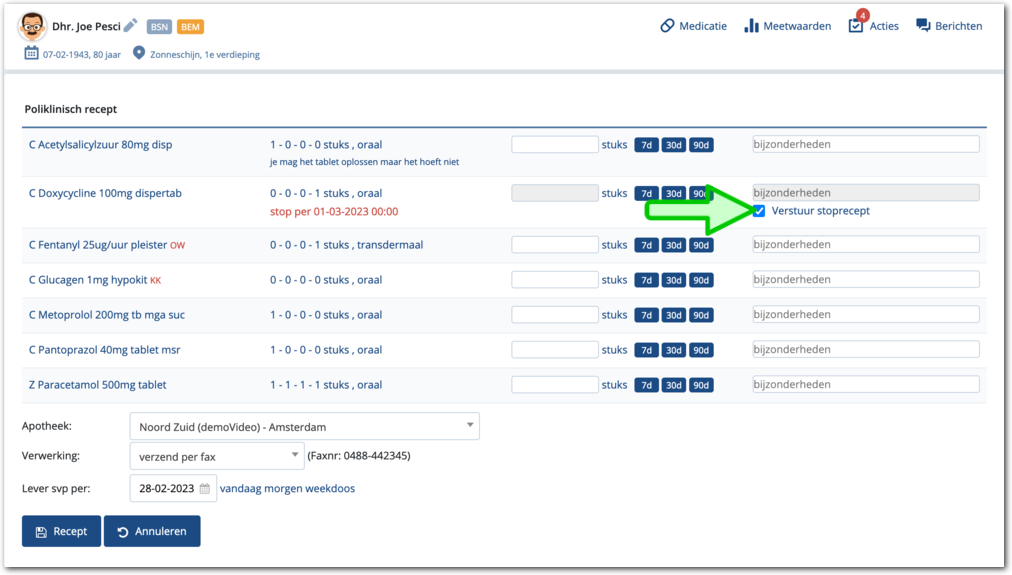The image size is (1012, 575).
Task: Click the weekdoos delivery link
Action: pyautogui.click(x=333, y=489)
